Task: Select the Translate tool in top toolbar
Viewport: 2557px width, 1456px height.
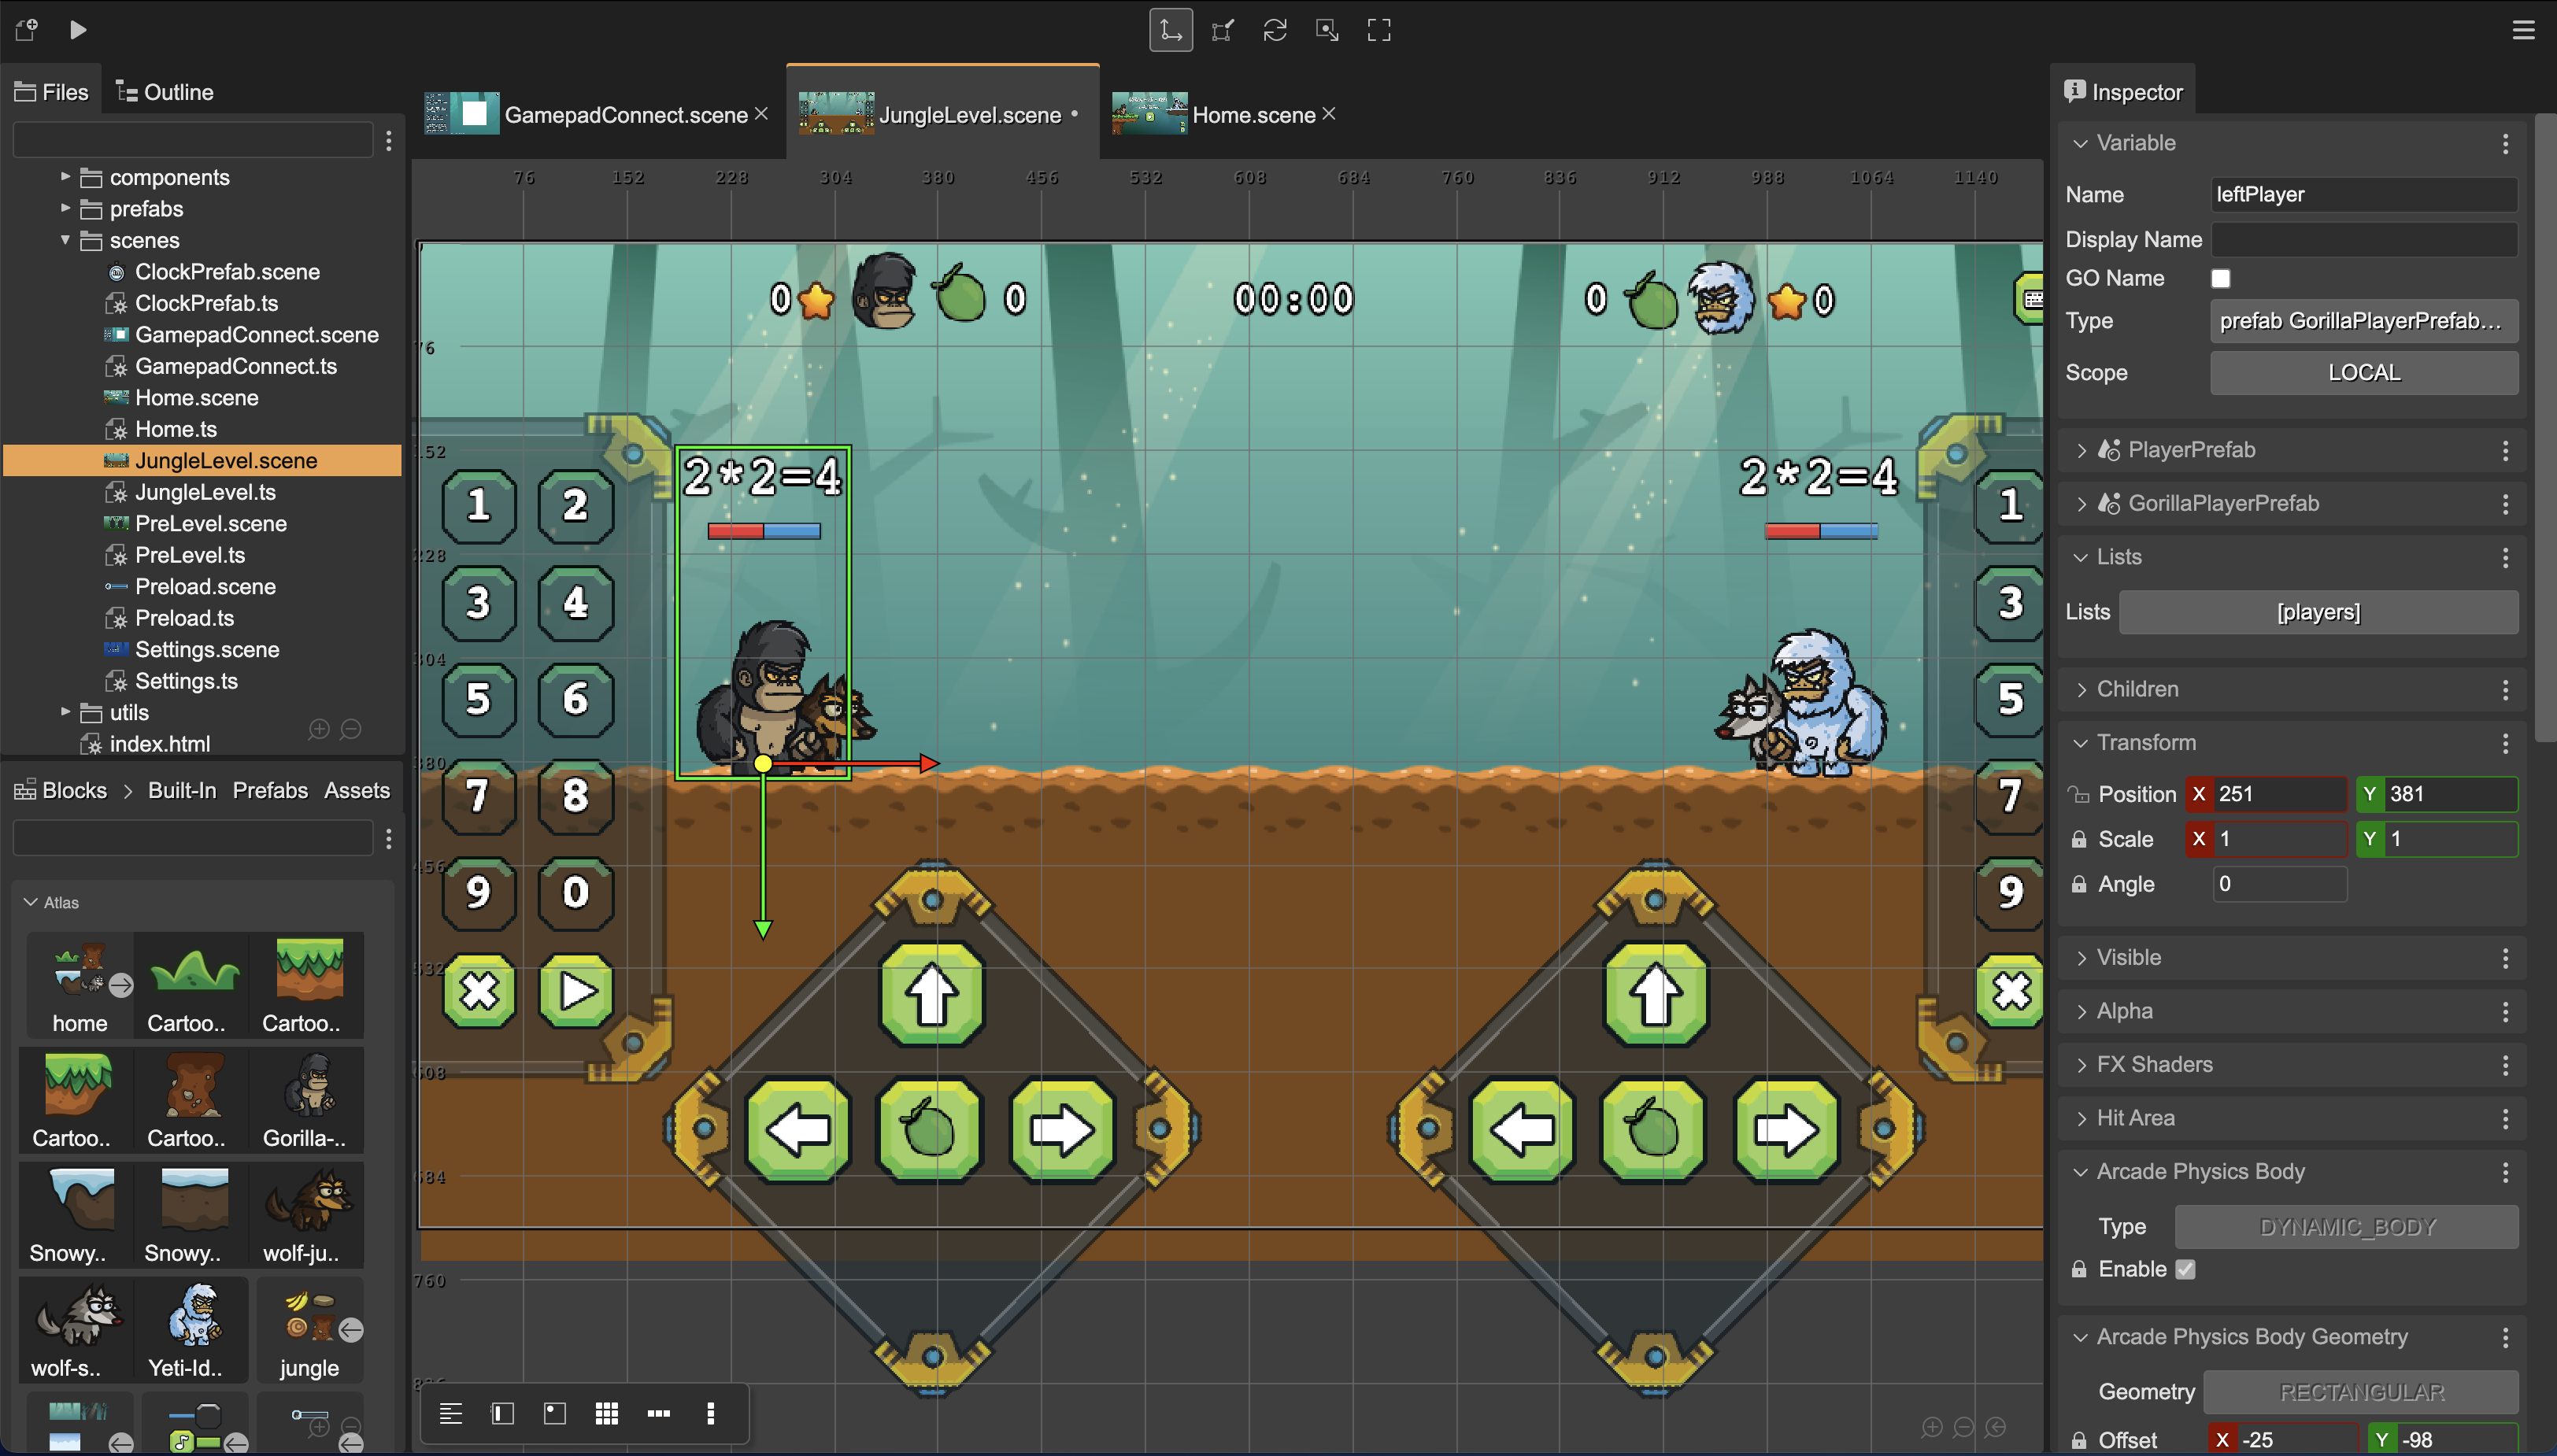Action: click(1170, 30)
